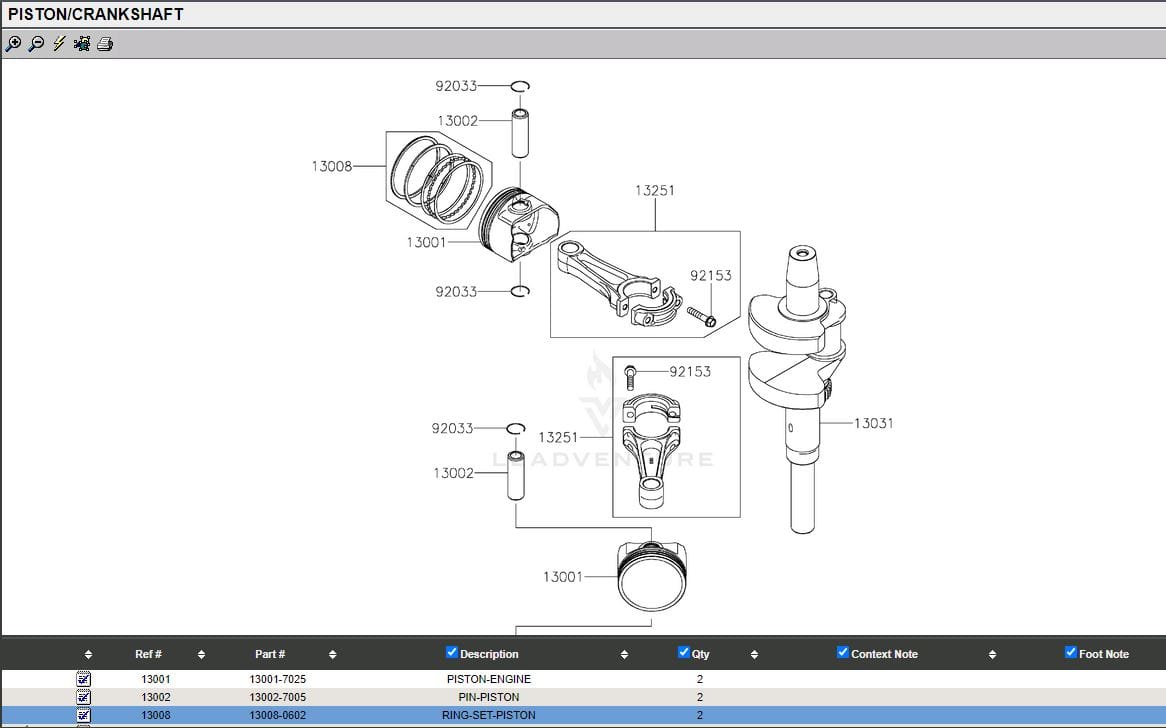Click the 13031 crankshaft label in diagram
Screen dimensions: 1166x728
873,423
